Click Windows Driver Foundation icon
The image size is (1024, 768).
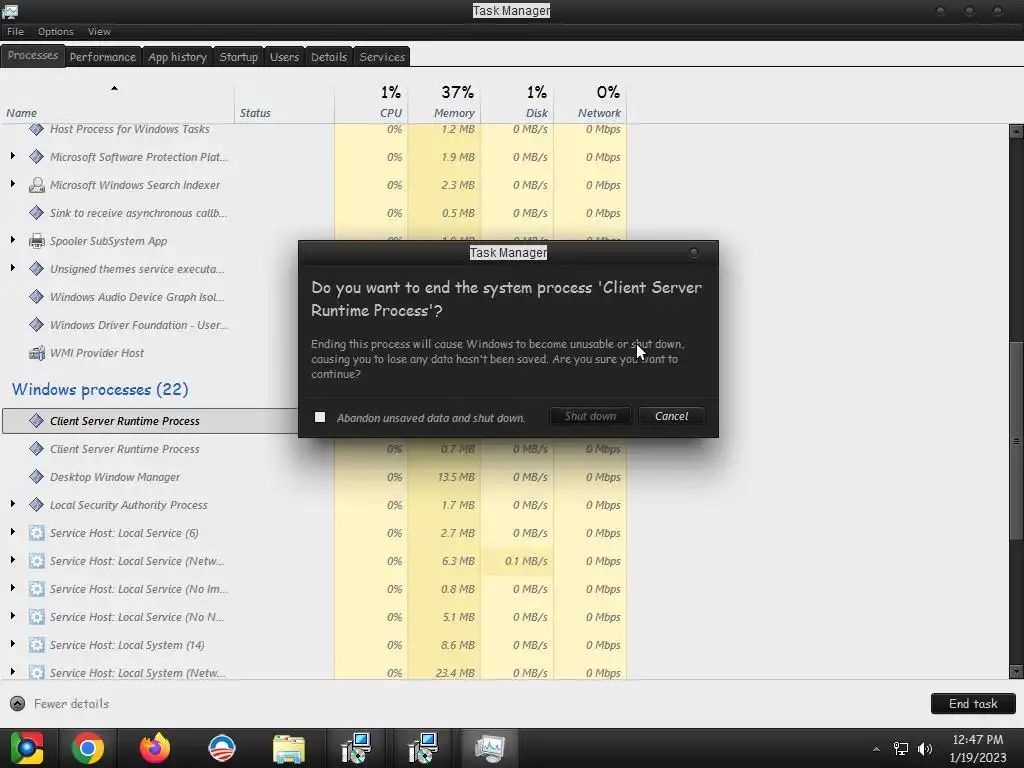[x=37, y=325]
